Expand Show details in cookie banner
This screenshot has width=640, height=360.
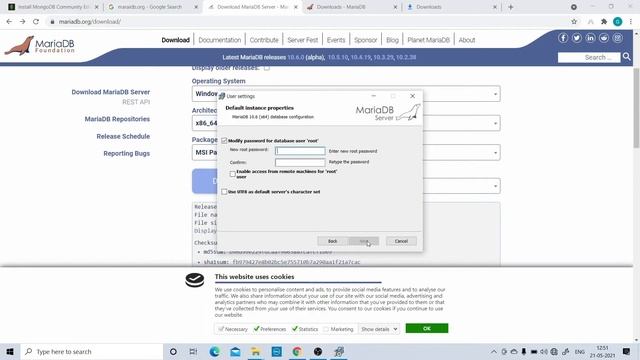[379, 329]
